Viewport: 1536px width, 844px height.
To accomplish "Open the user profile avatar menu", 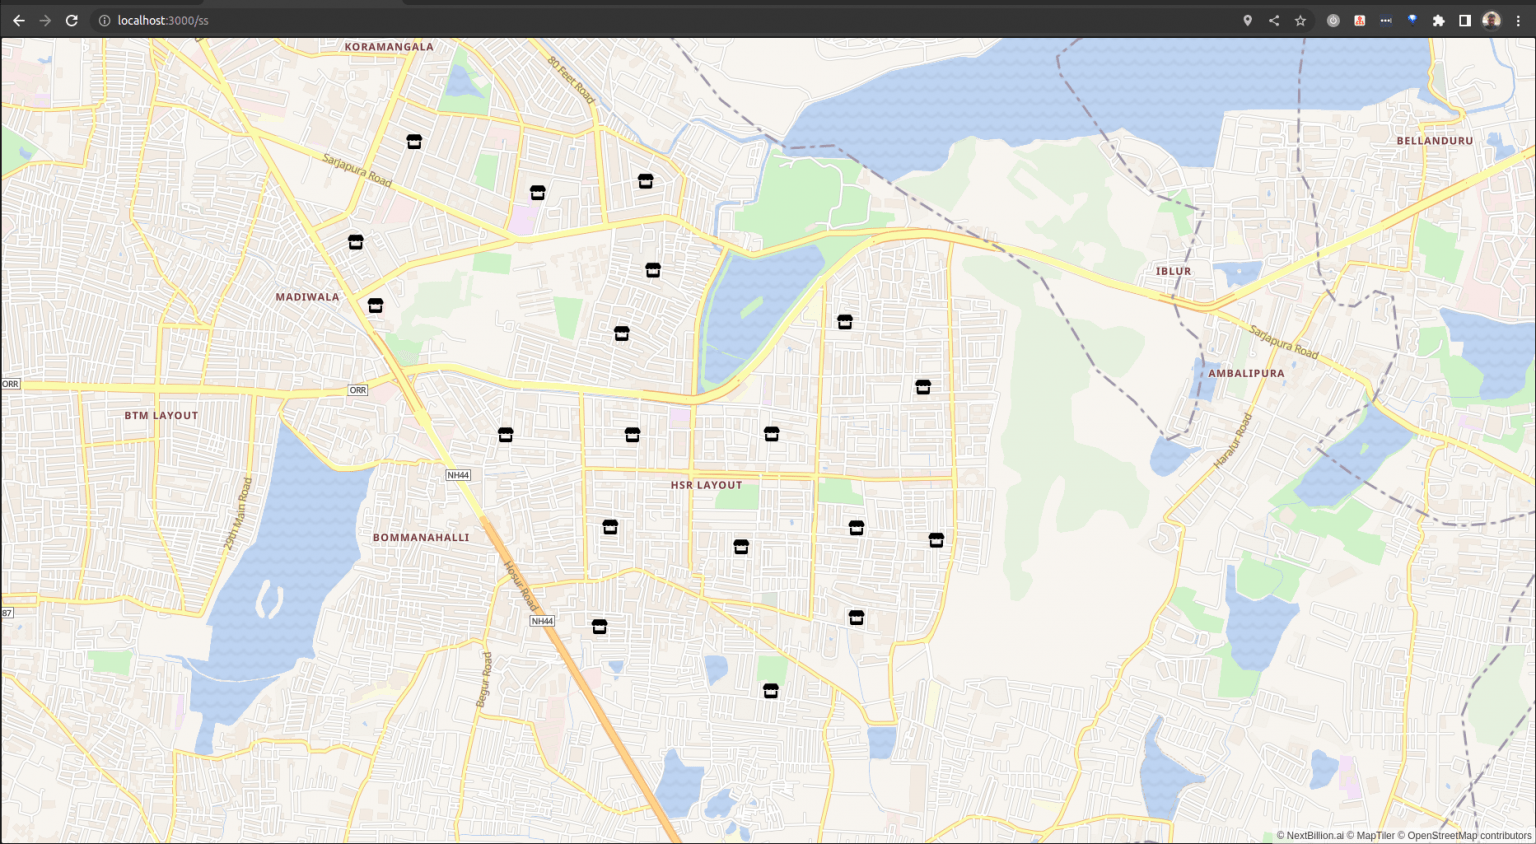I will [x=1491, y=20].
